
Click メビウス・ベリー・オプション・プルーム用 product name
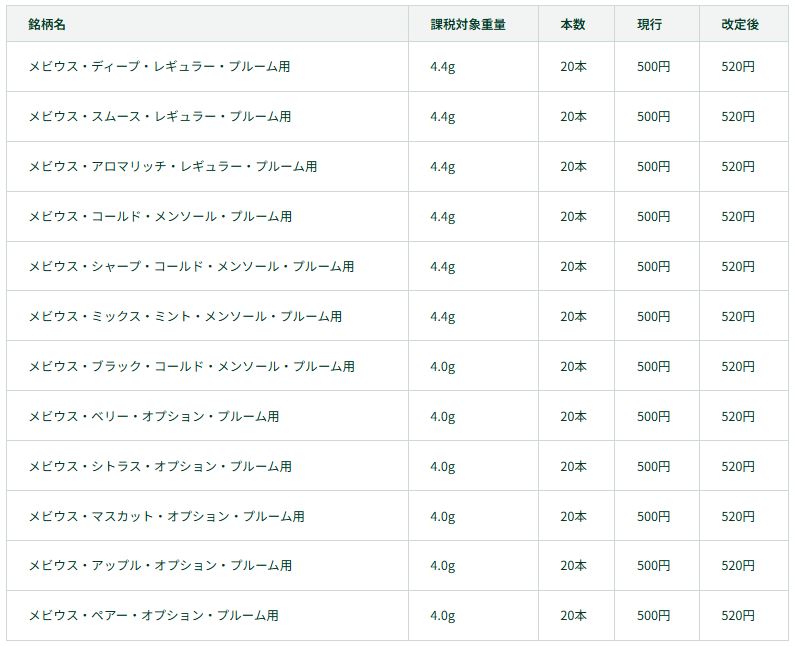click(153, 417)
